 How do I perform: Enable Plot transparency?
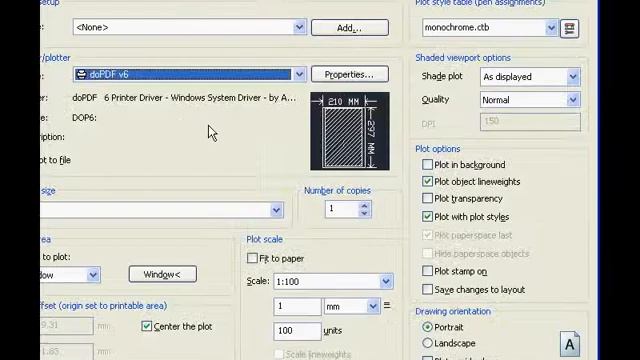tap(427, 198)
